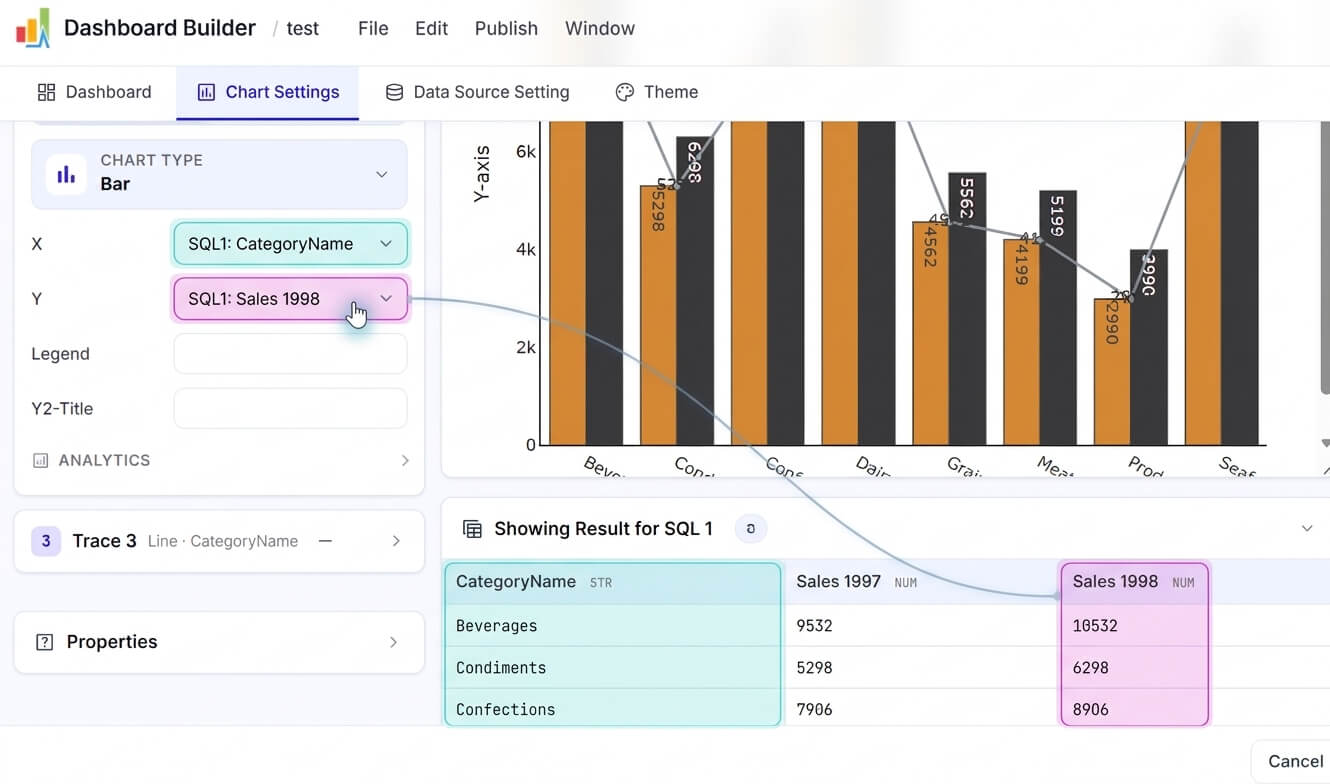Click the Beverages cell
The image size is (1330, 784).
click(x=613, y=626)
